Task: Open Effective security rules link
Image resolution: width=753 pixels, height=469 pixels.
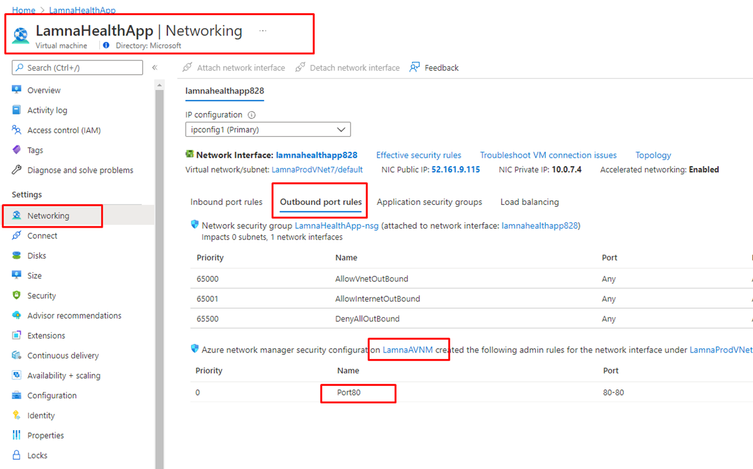Action: (418, 155)
